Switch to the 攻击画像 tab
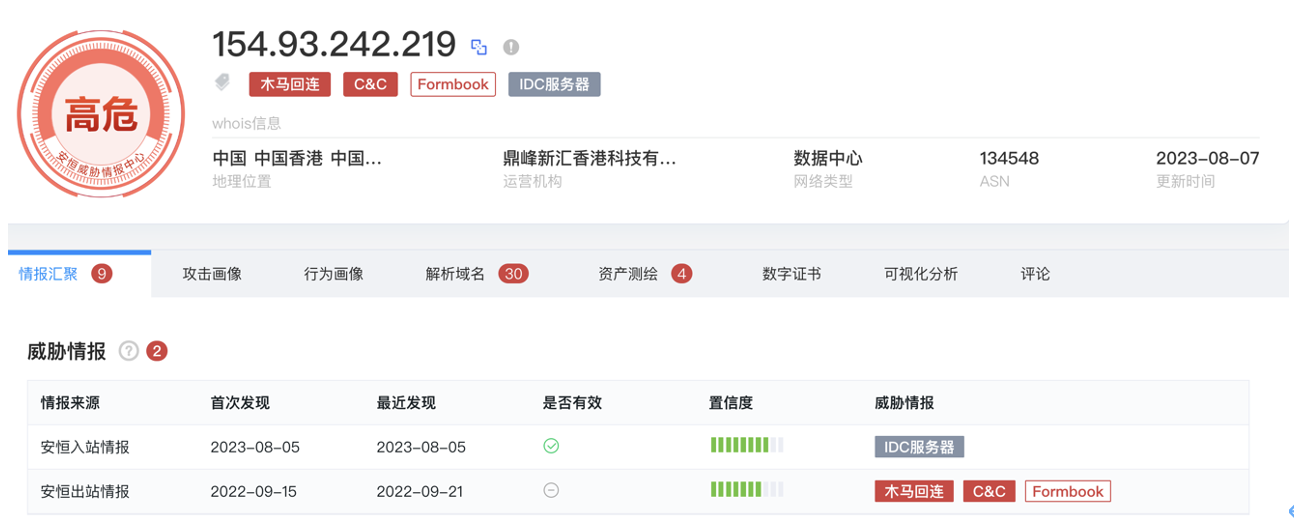The image size is (1294, 530). pyautogui.click(x=212, y=274)
